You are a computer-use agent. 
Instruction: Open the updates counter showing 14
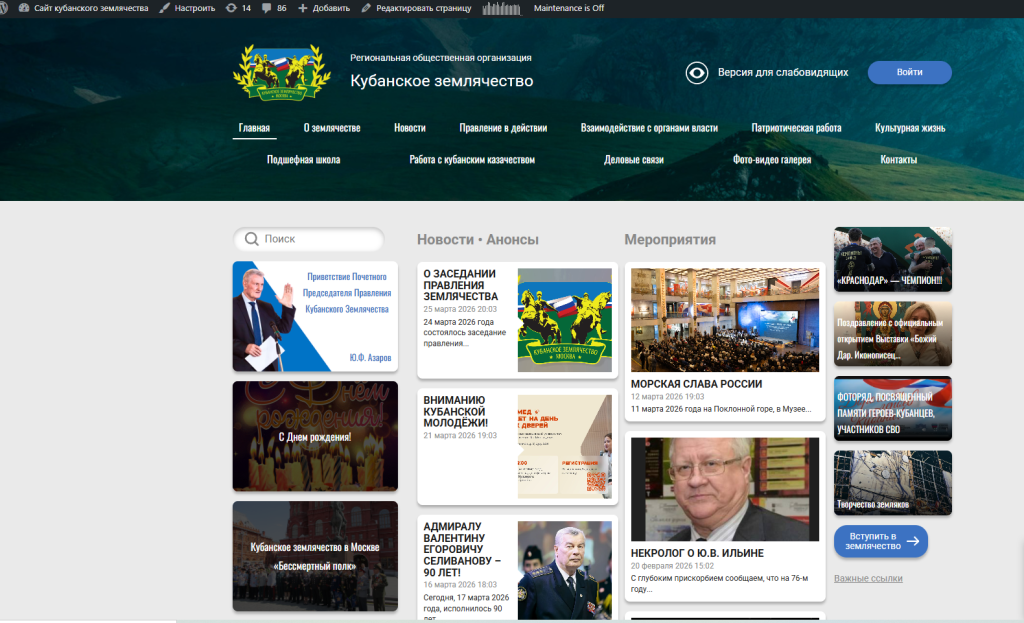tap(238, 8)
